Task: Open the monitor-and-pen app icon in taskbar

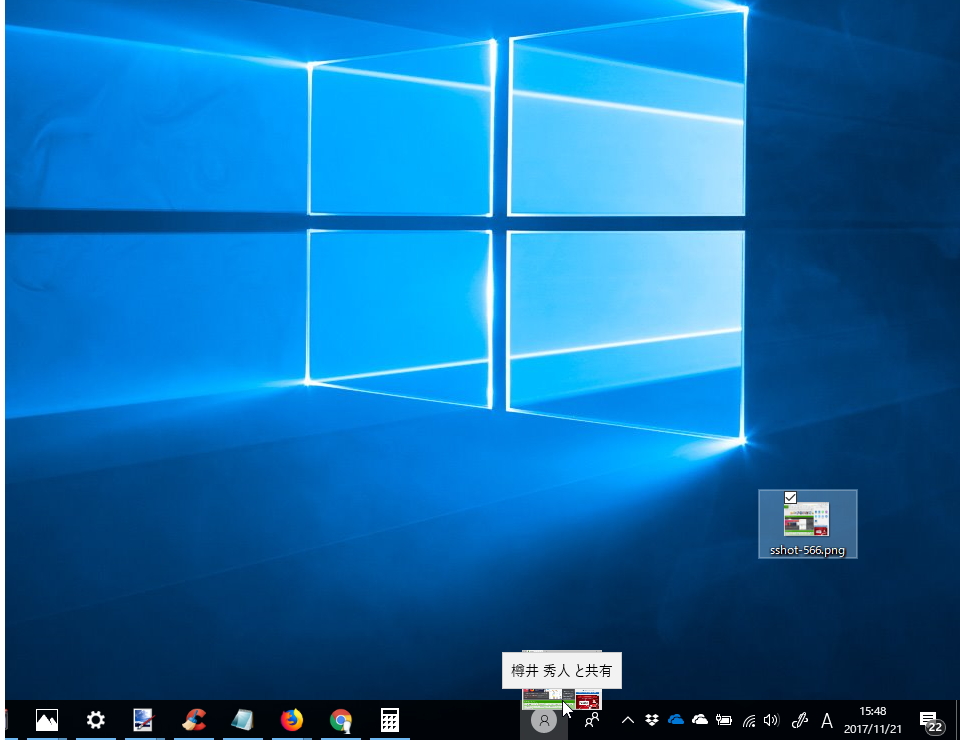Action: pos(144,720)
